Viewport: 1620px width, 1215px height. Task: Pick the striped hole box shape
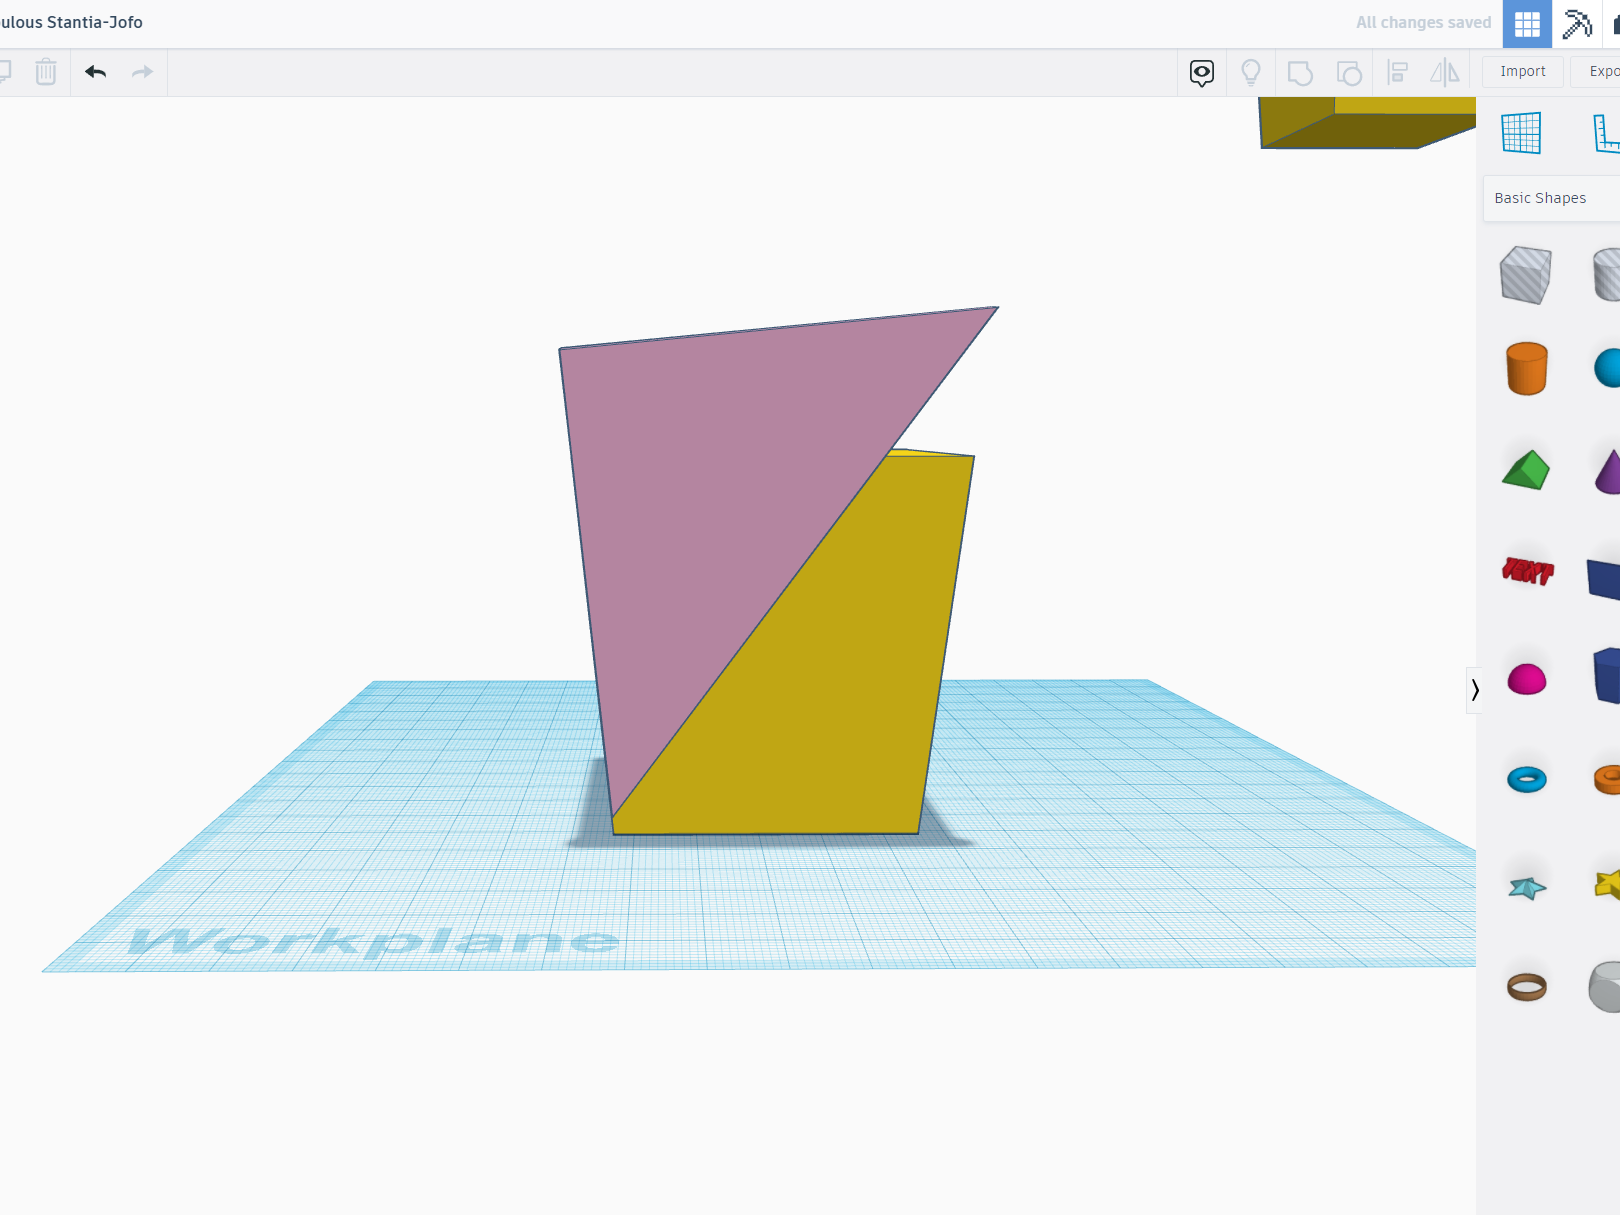[1526, 275]
